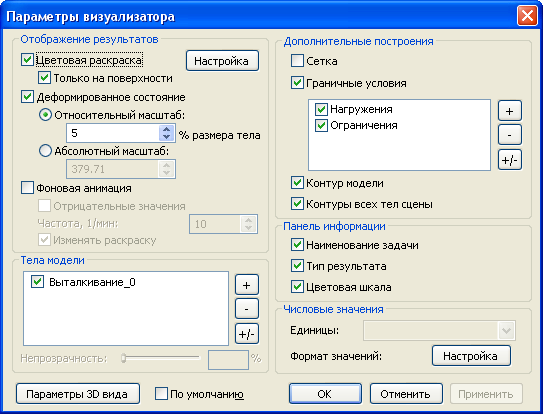Click the Выталкивание_0 list row text
543x414 pixels.
point(92,282)
